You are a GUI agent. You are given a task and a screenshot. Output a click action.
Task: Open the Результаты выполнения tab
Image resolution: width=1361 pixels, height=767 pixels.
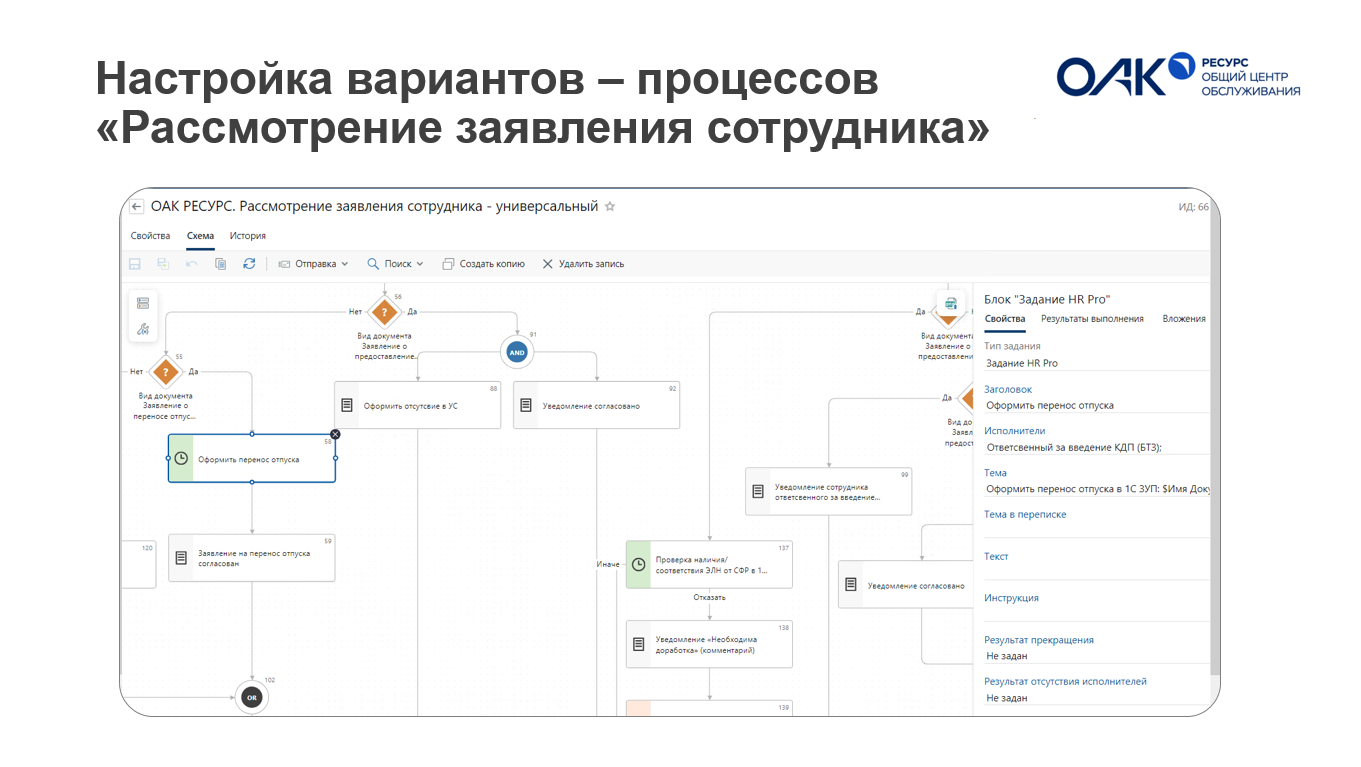1092,319
